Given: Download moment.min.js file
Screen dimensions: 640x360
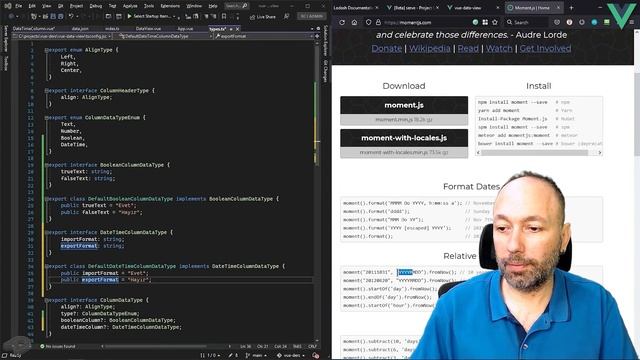Looking at the screenshot, I should 404,120.
